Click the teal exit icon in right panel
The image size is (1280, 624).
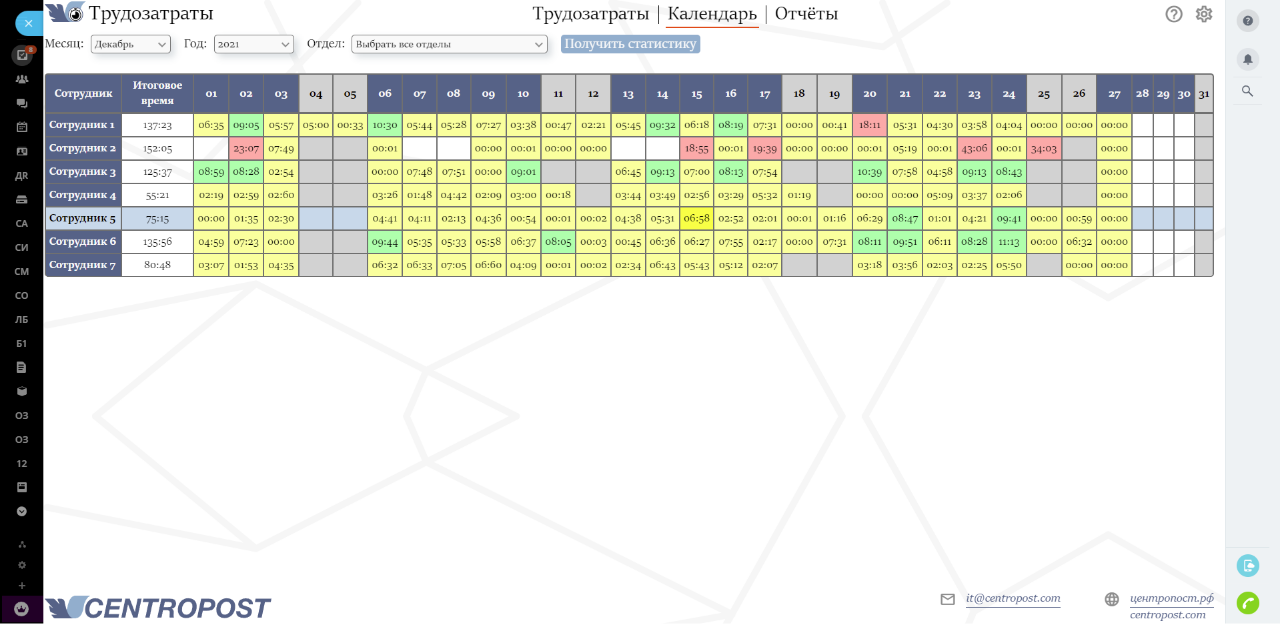1248,565
